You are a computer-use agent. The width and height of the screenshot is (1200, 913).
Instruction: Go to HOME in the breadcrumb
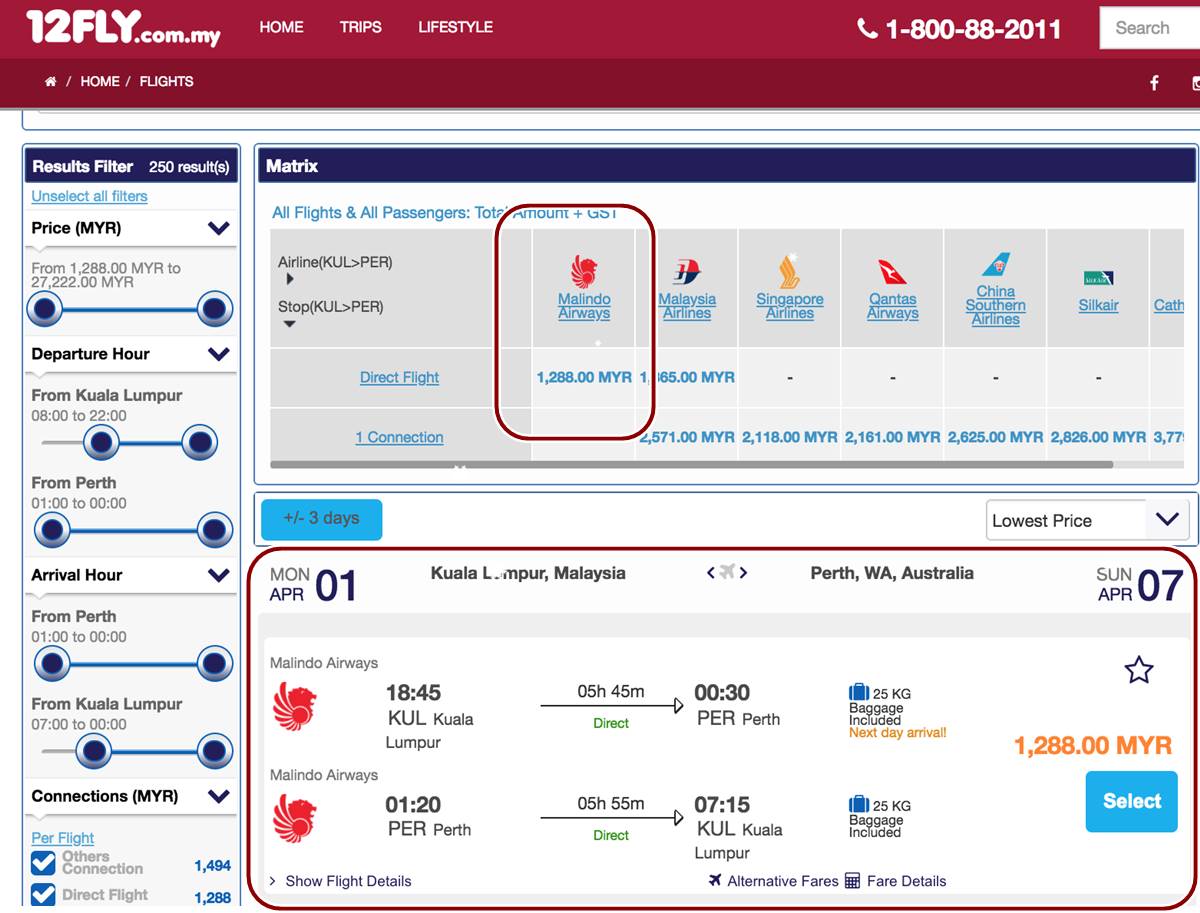click(x=100, y=82)
